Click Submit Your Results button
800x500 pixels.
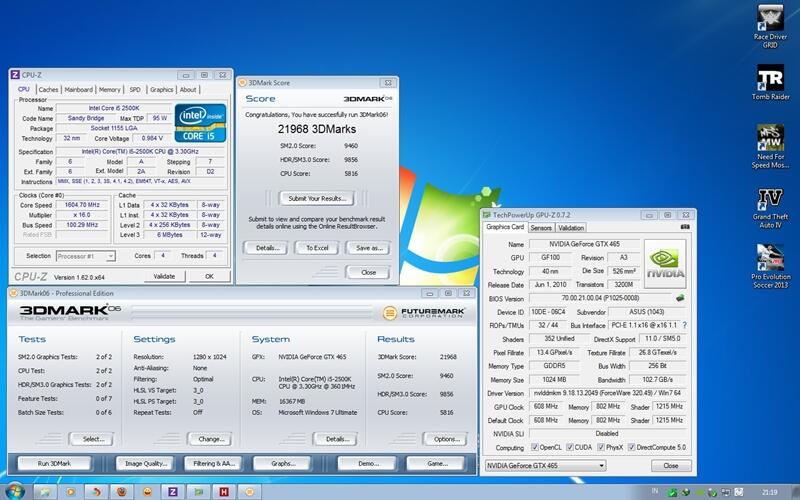point(317,198)
